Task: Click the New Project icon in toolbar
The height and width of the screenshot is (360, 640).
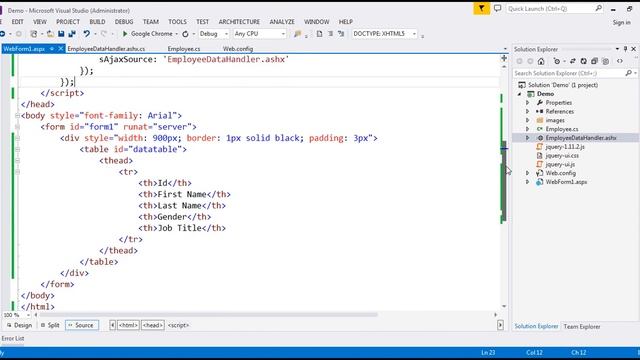Action: [34, 34]
